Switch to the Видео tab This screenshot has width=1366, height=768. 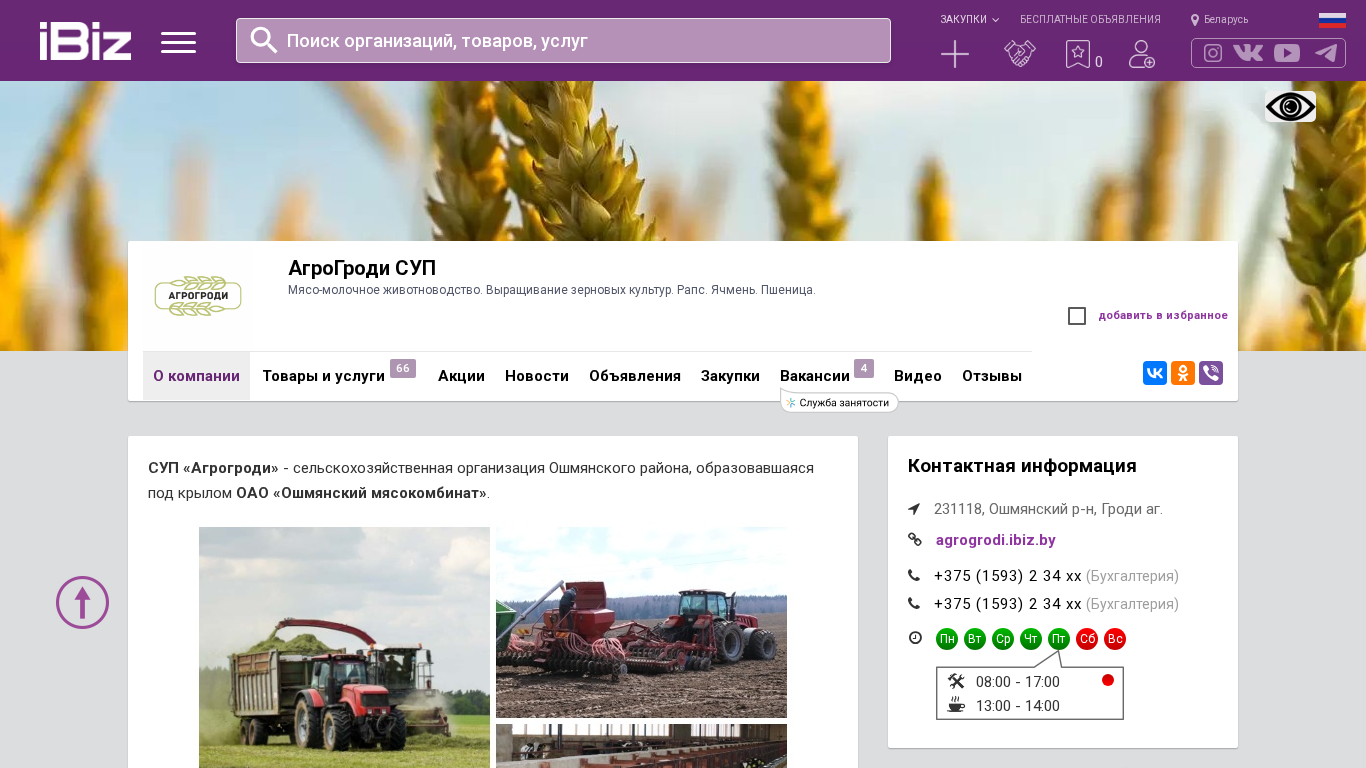pyautogui.click(x=918, y=376)
